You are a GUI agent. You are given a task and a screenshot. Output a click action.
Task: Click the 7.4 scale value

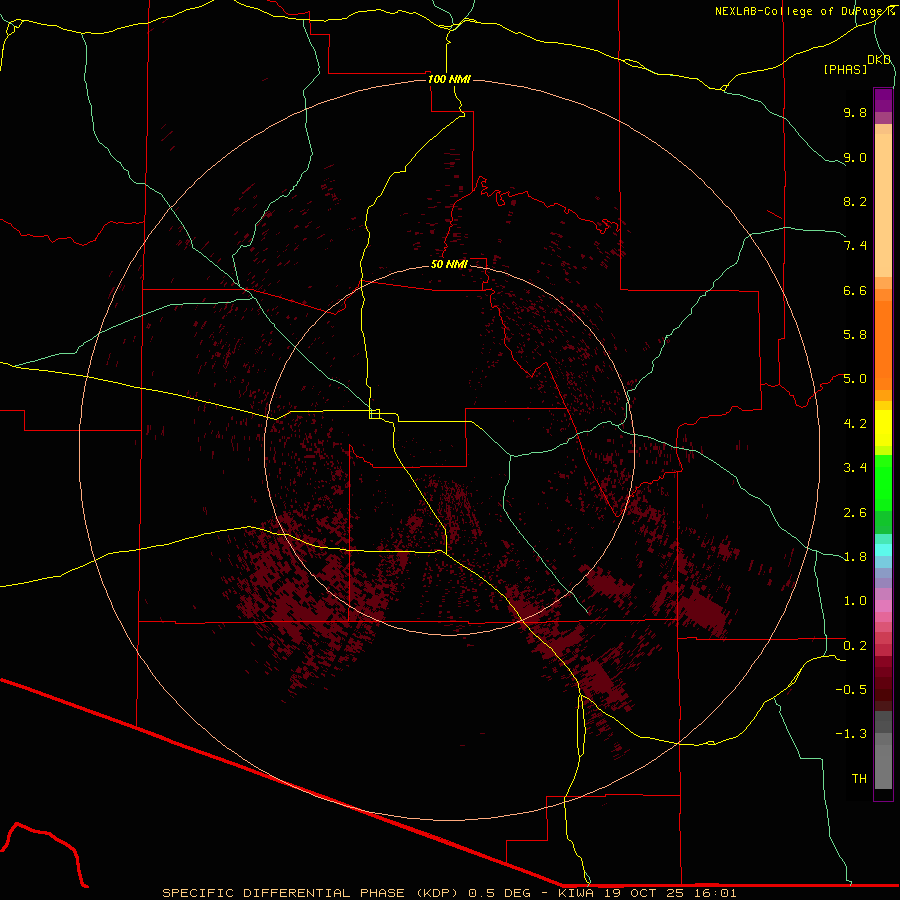pyautogui.click(x=855, y=246)
